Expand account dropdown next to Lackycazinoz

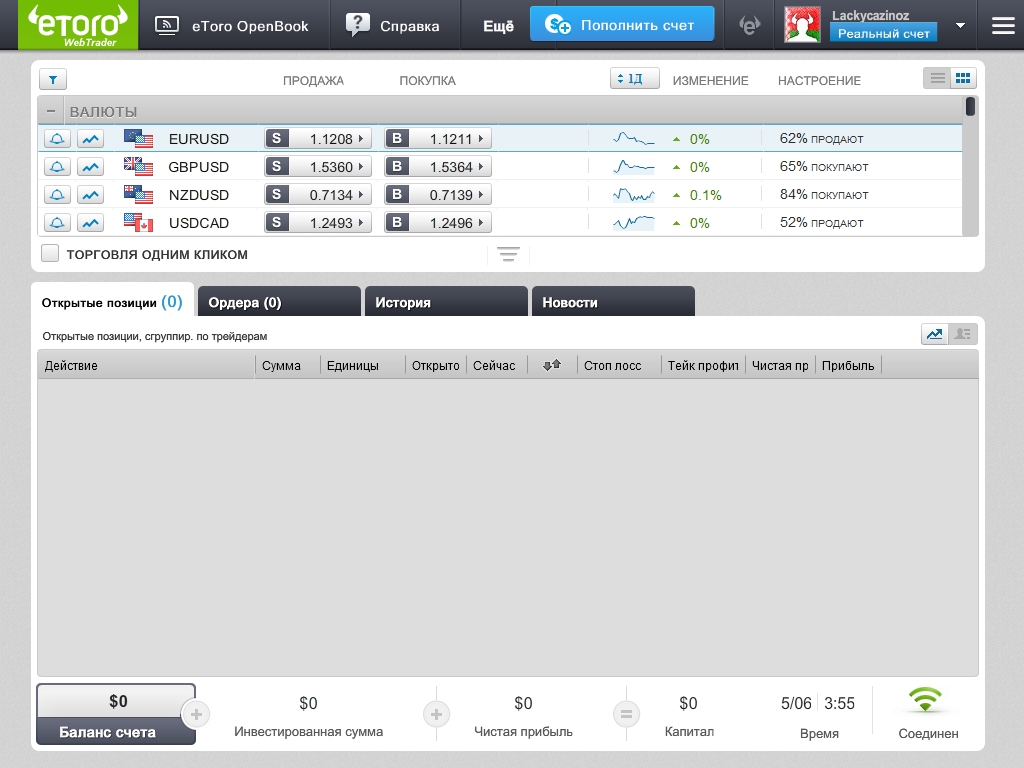(x=960, y=26)
